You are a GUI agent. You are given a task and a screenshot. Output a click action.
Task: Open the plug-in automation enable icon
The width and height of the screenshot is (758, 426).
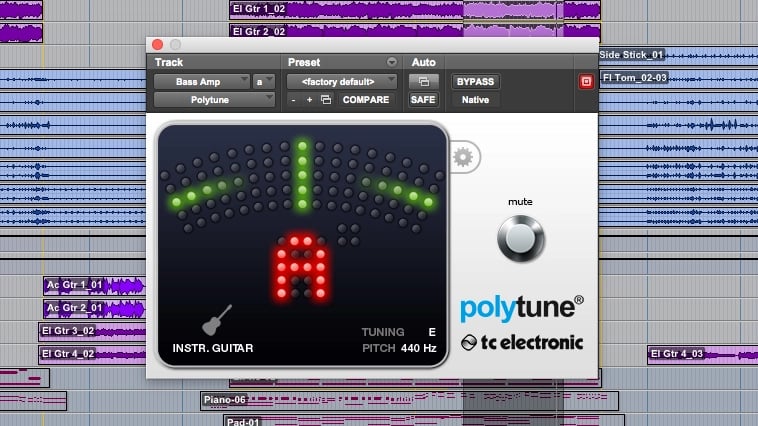[423, 82]
